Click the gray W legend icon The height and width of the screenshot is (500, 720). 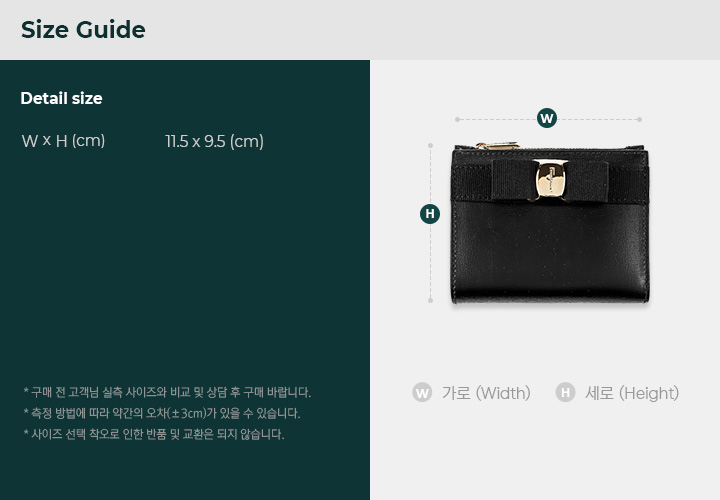click(422, 393)
